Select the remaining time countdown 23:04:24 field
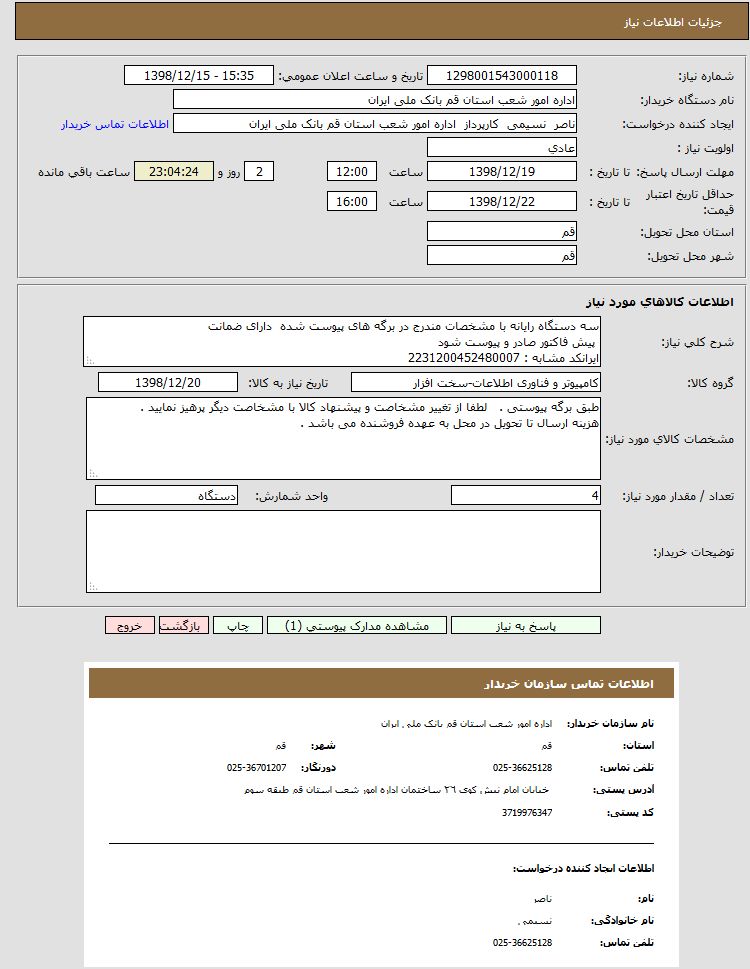Image resolution: width=750 pixels, height=969 pixels. (173, 172)
